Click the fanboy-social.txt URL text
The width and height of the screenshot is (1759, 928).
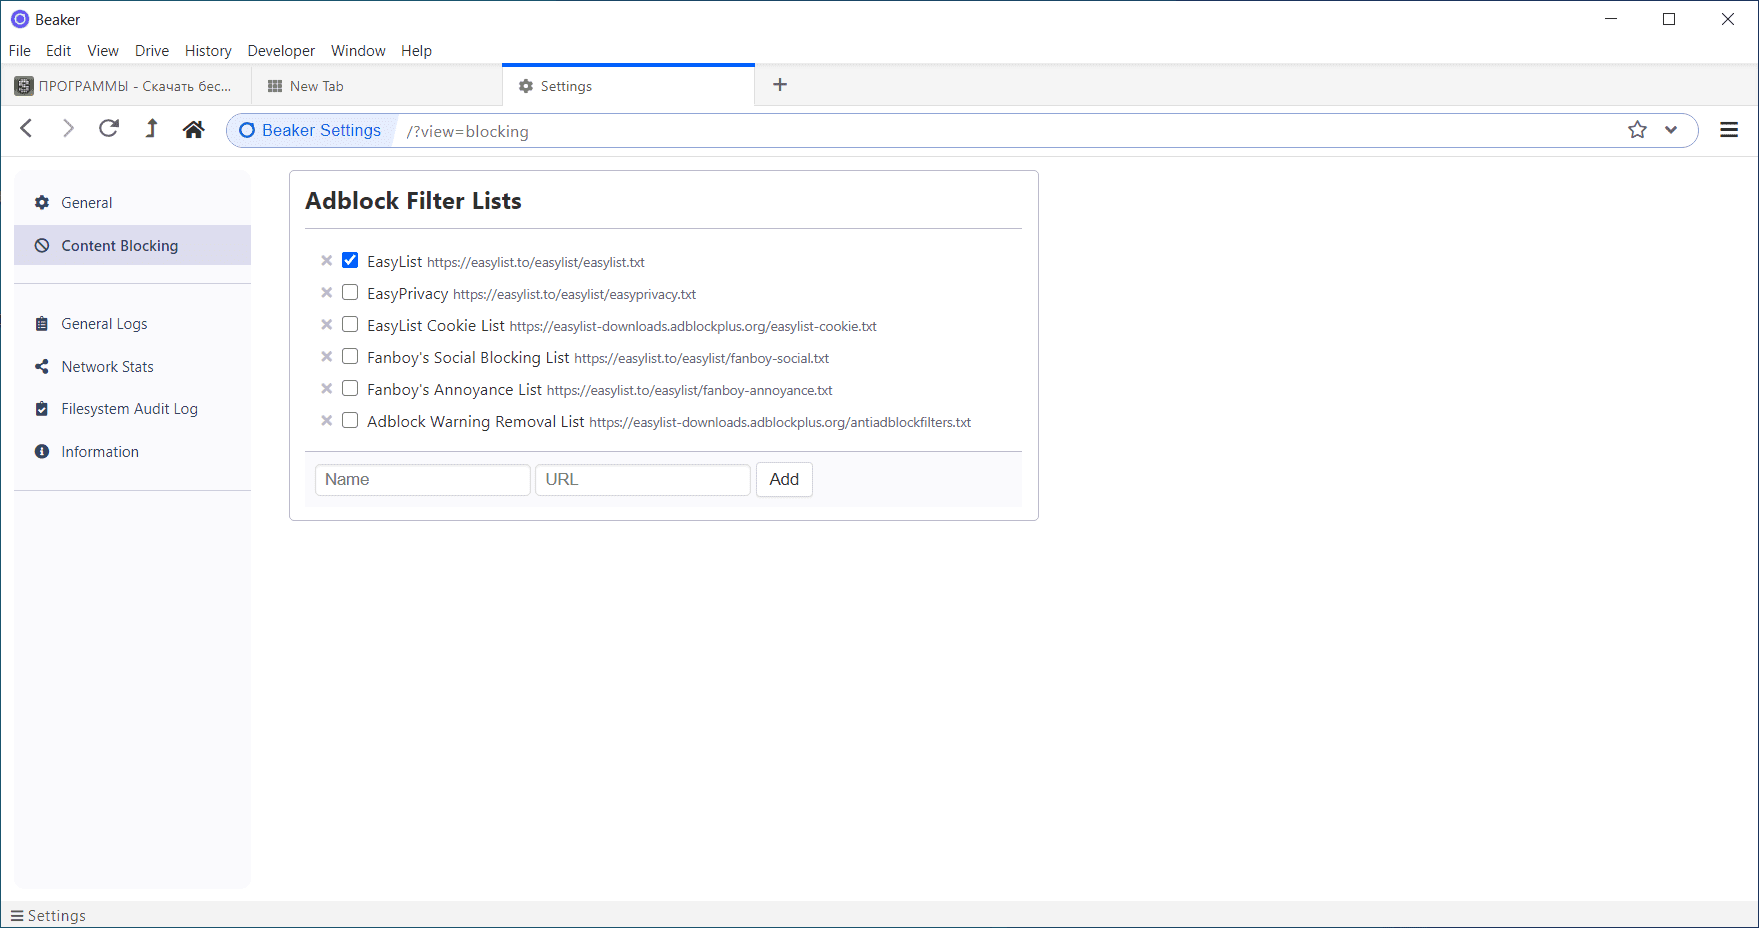click(x=701, y=359)
